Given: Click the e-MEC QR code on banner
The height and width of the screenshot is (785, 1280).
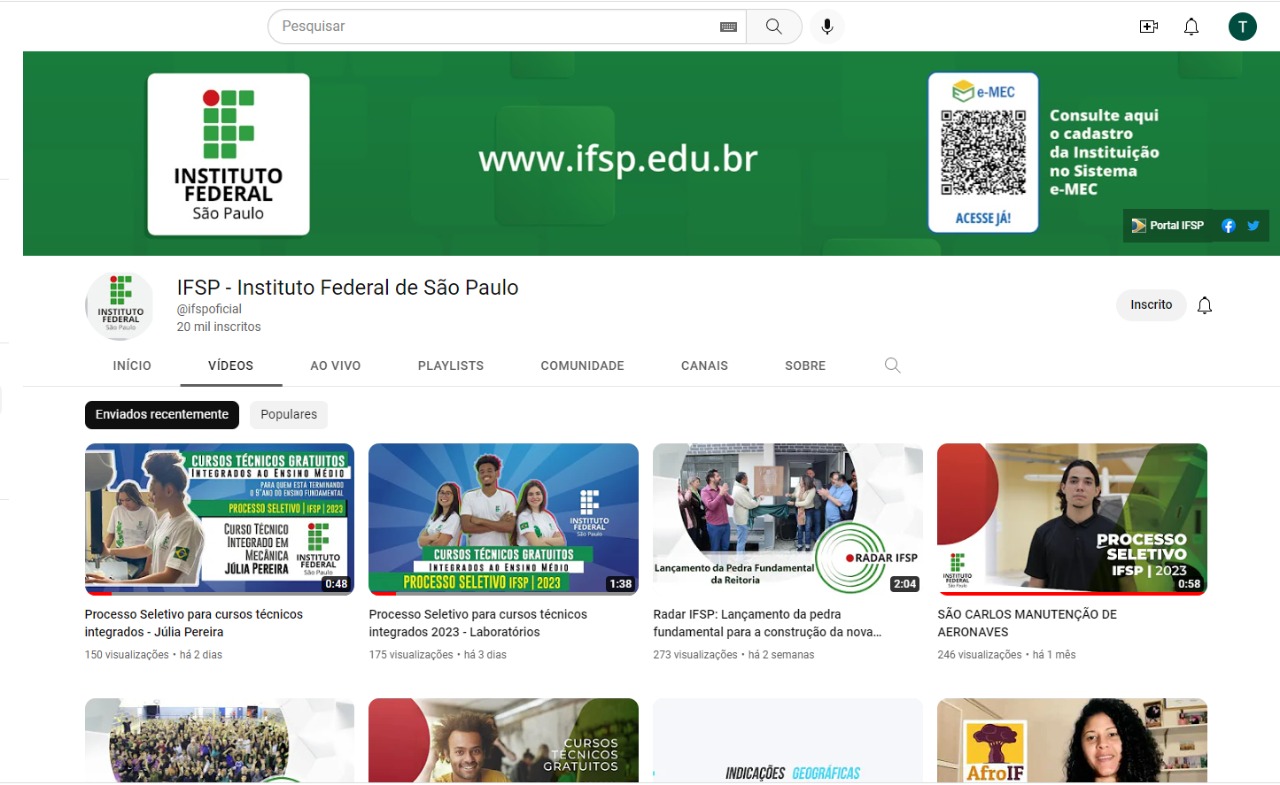Looking at the screenshot, I should click(x=983, y=152).
